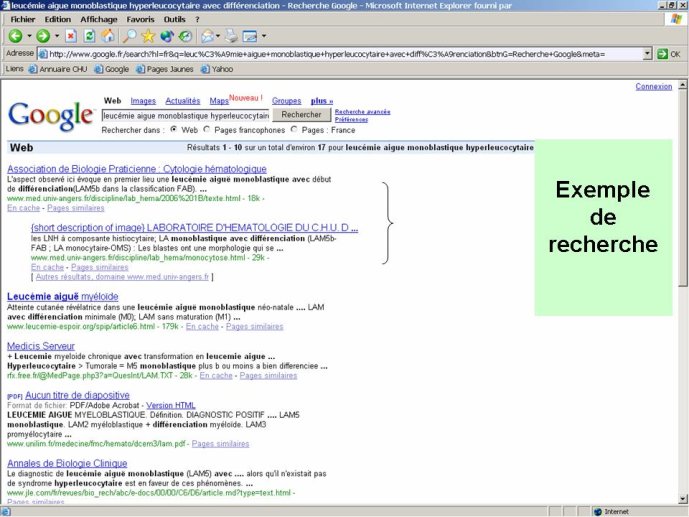Open Aucun titre de diapositive PDF result

(x=77, y=395)
